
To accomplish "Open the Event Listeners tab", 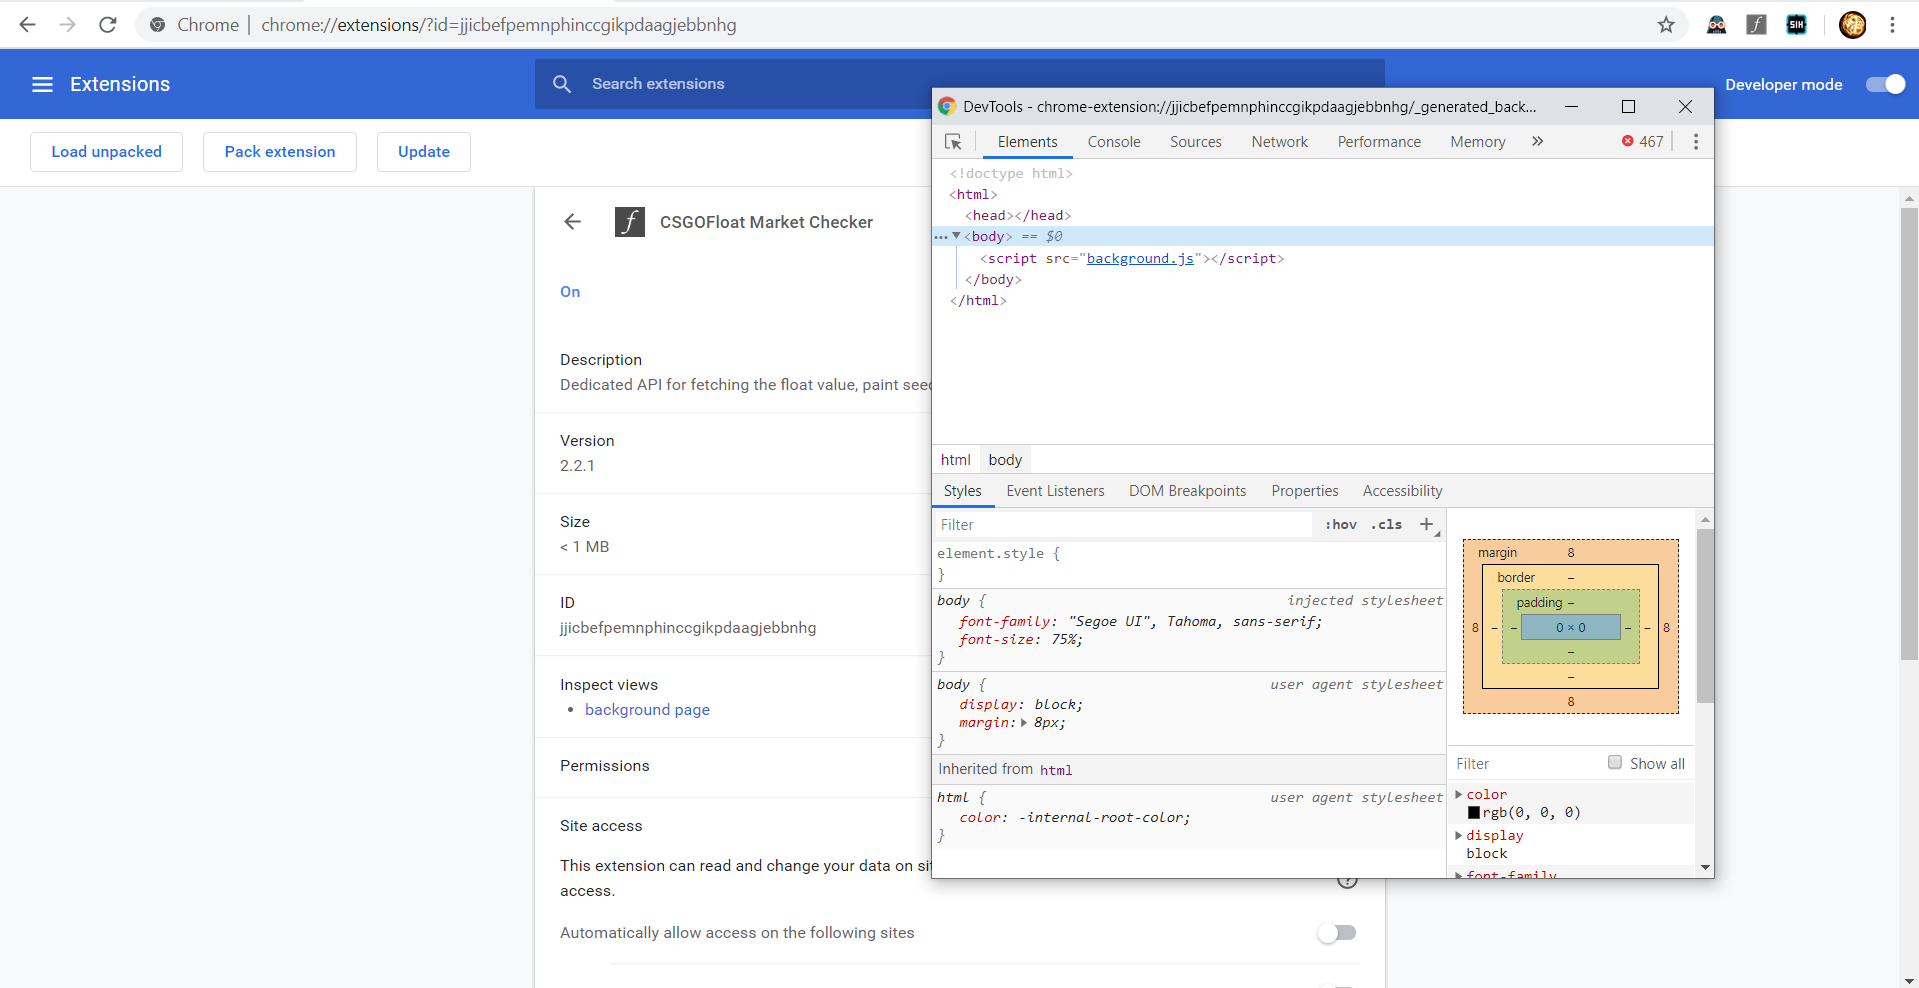I will [x=1054, y=490].
